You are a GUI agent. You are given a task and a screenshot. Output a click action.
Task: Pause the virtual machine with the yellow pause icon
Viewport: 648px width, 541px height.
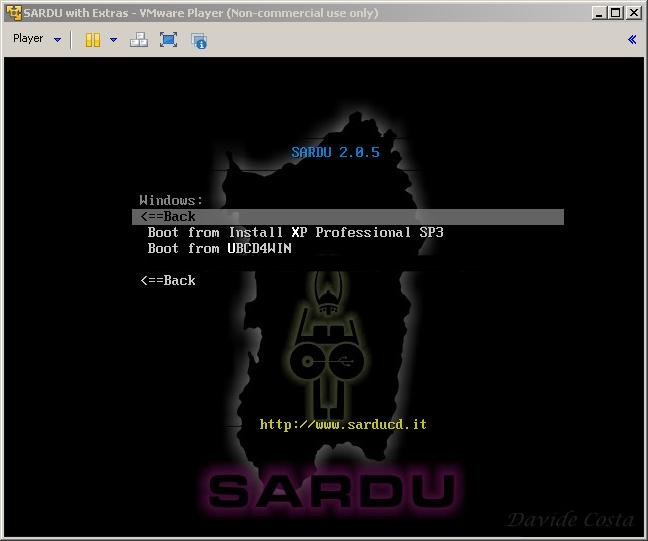click(x=93, y=40)
